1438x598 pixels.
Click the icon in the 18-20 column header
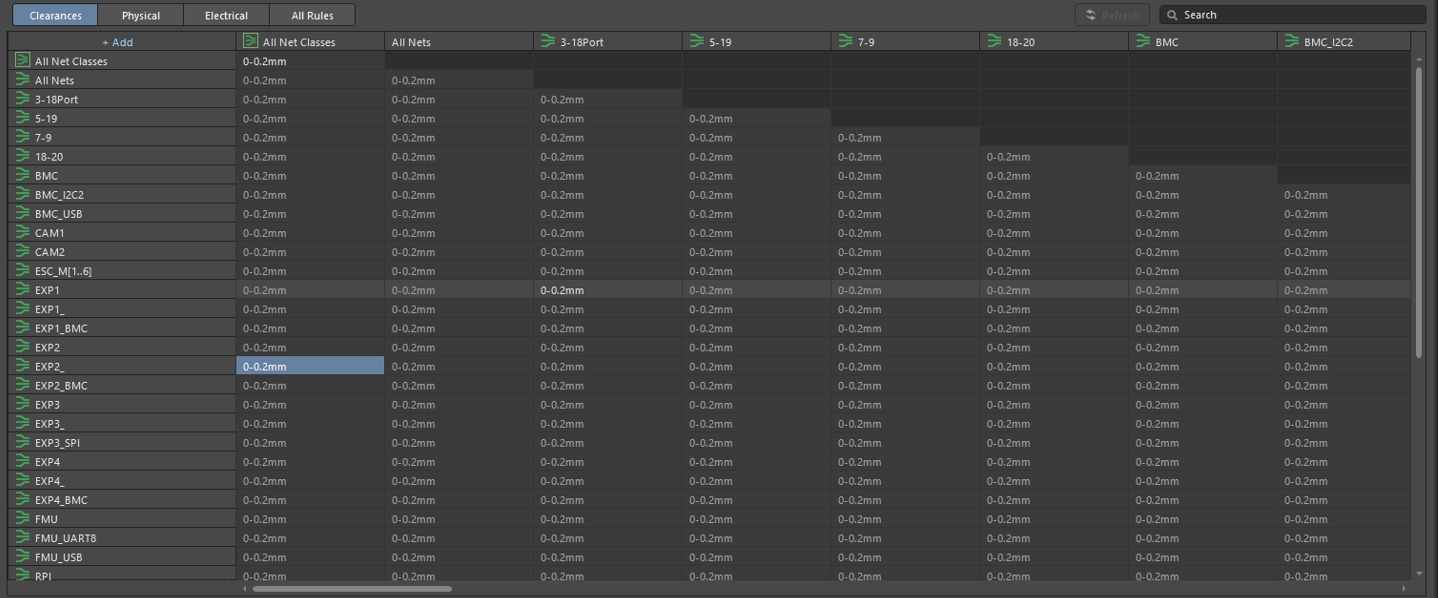point(994,42)
